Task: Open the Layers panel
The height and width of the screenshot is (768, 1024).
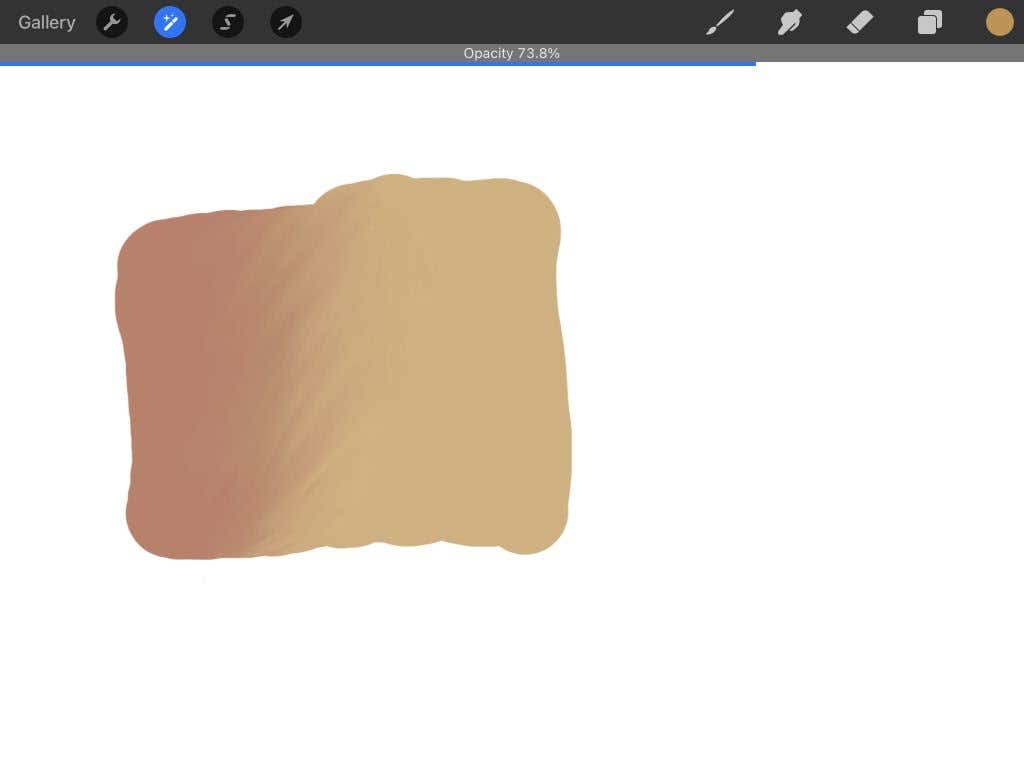Action: click(x=930, y=22)
